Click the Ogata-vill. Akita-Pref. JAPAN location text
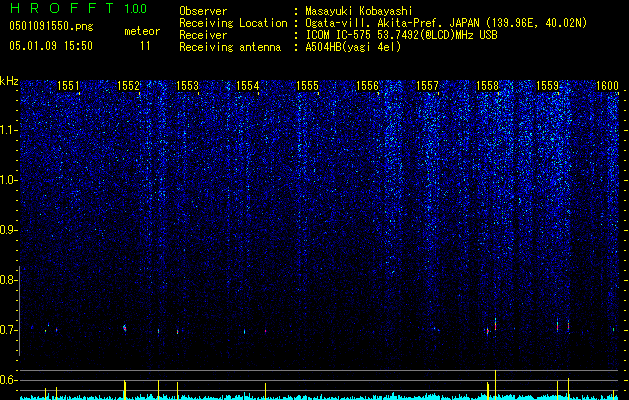This screenshot has width=629, height=400. point(446,23)
